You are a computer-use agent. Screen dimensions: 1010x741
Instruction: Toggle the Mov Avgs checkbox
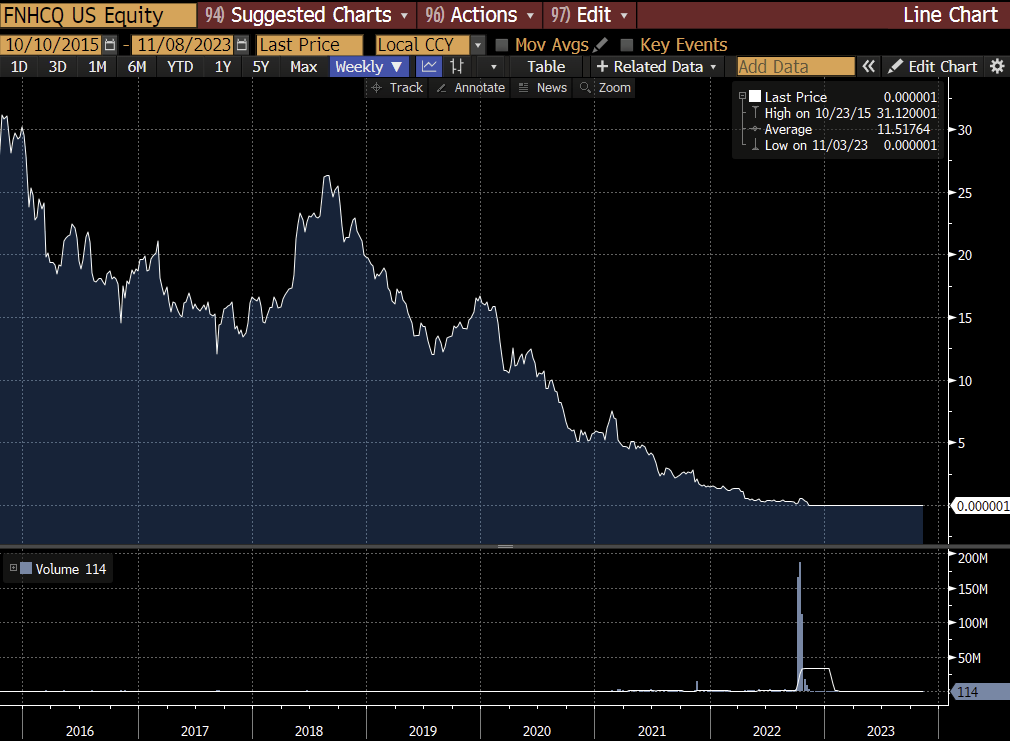[502, 44]
